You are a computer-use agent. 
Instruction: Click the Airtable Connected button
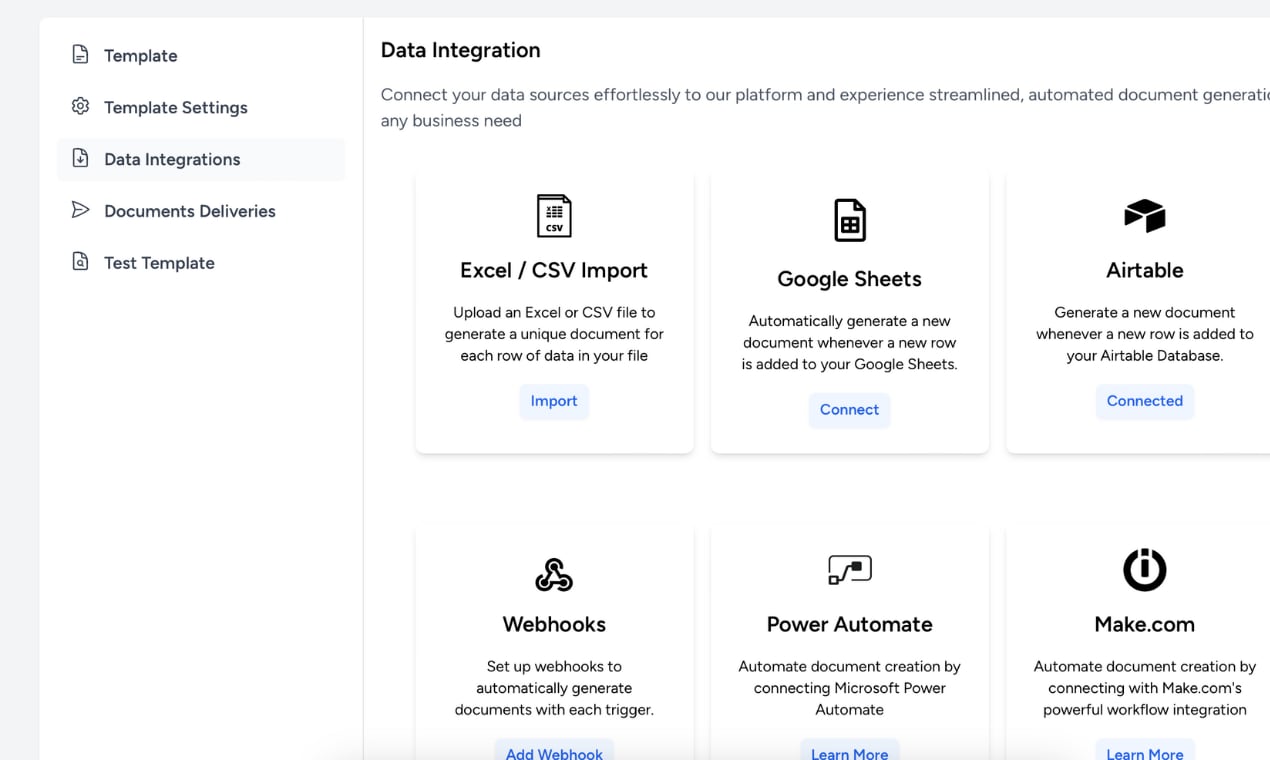[1144, 401]
